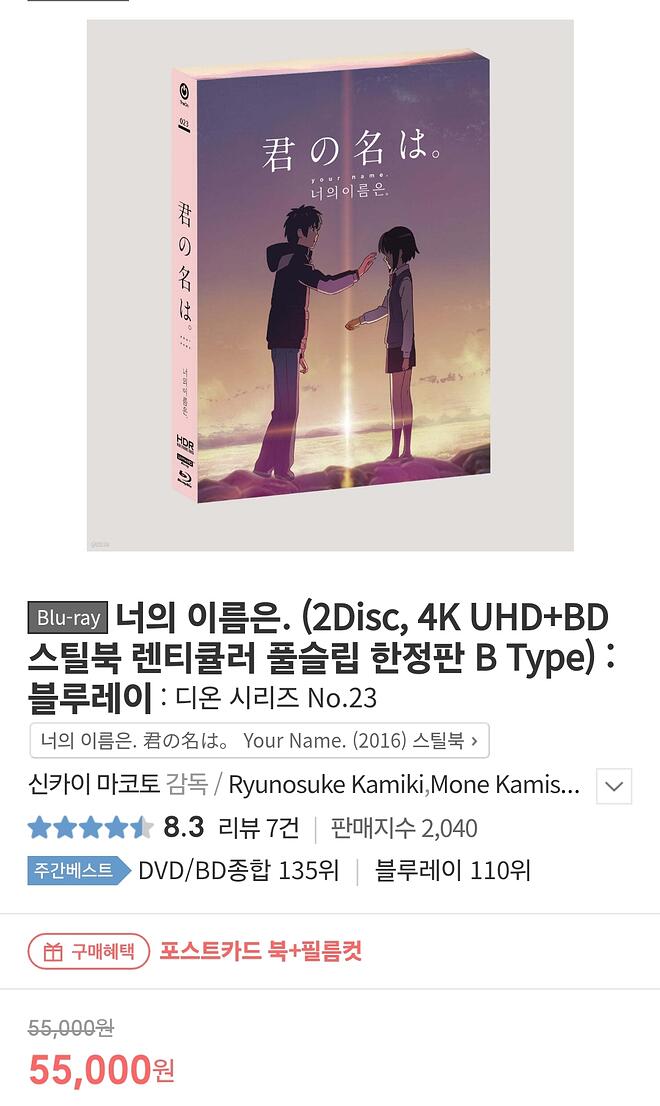View 리뷰 7건 reviews

click(x=259, y=827)
